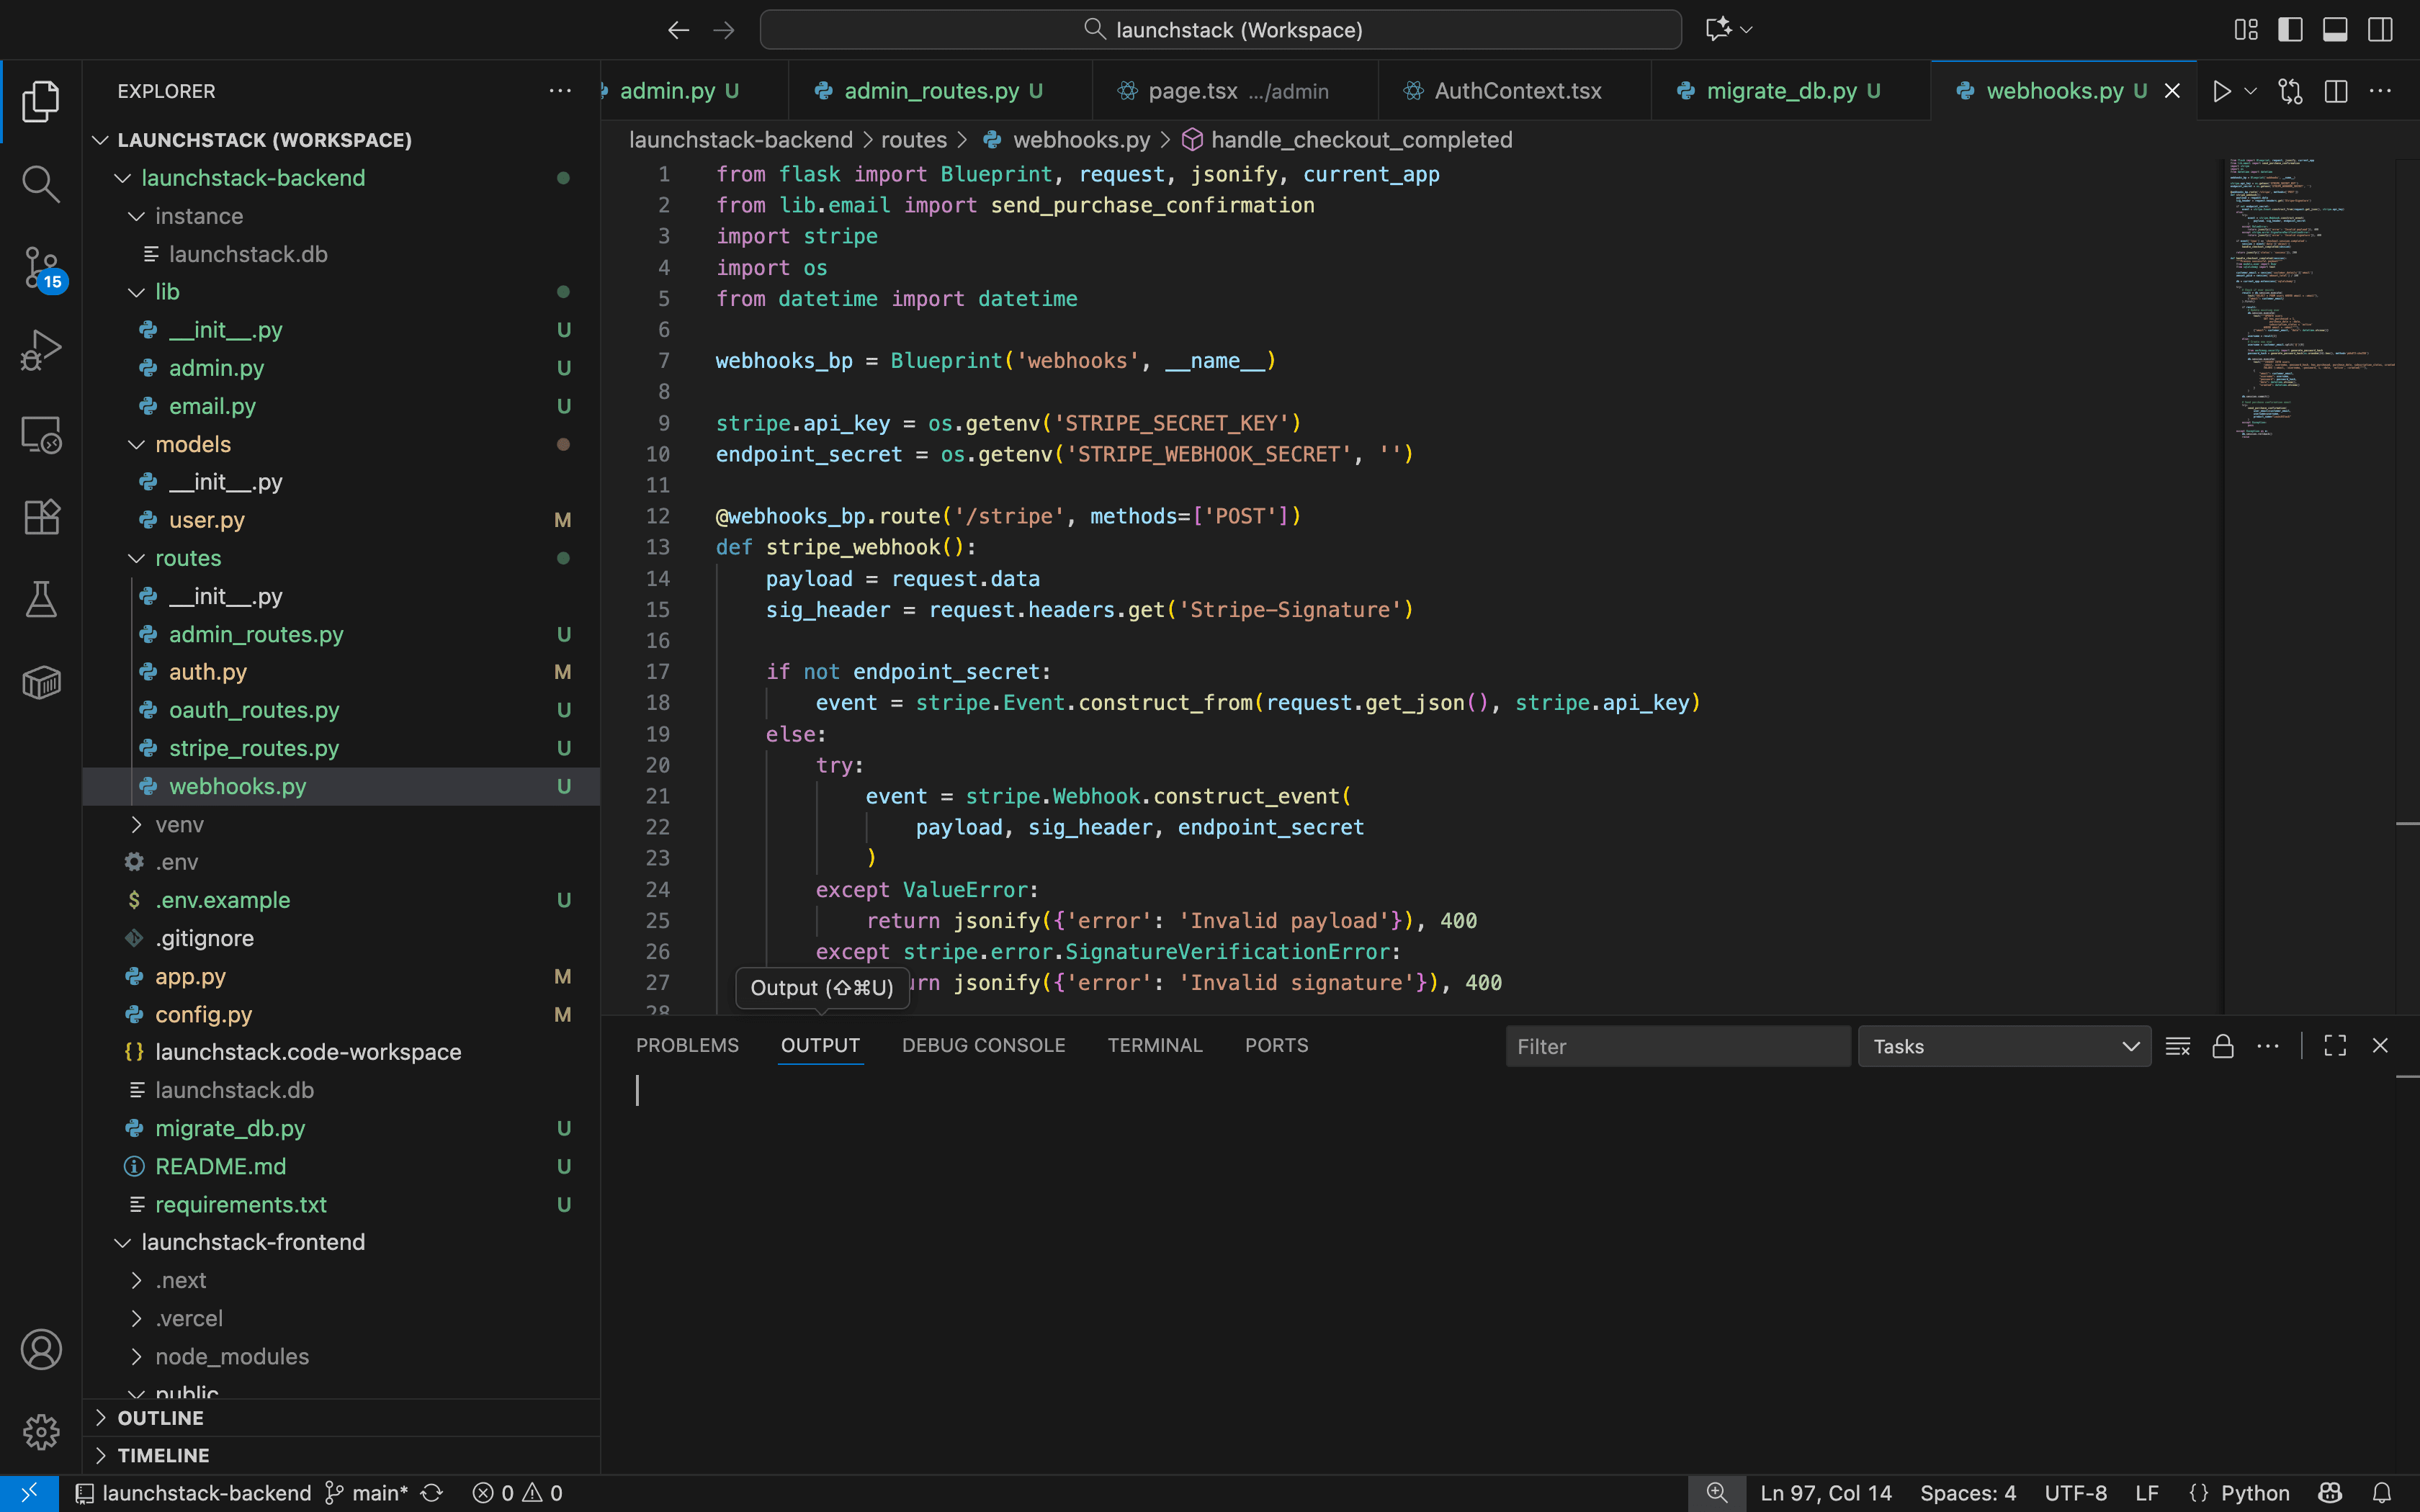Toggle the primary sidebar visibility
The height and width of the screenshot is (1512, 2420).
point(2289,29)
